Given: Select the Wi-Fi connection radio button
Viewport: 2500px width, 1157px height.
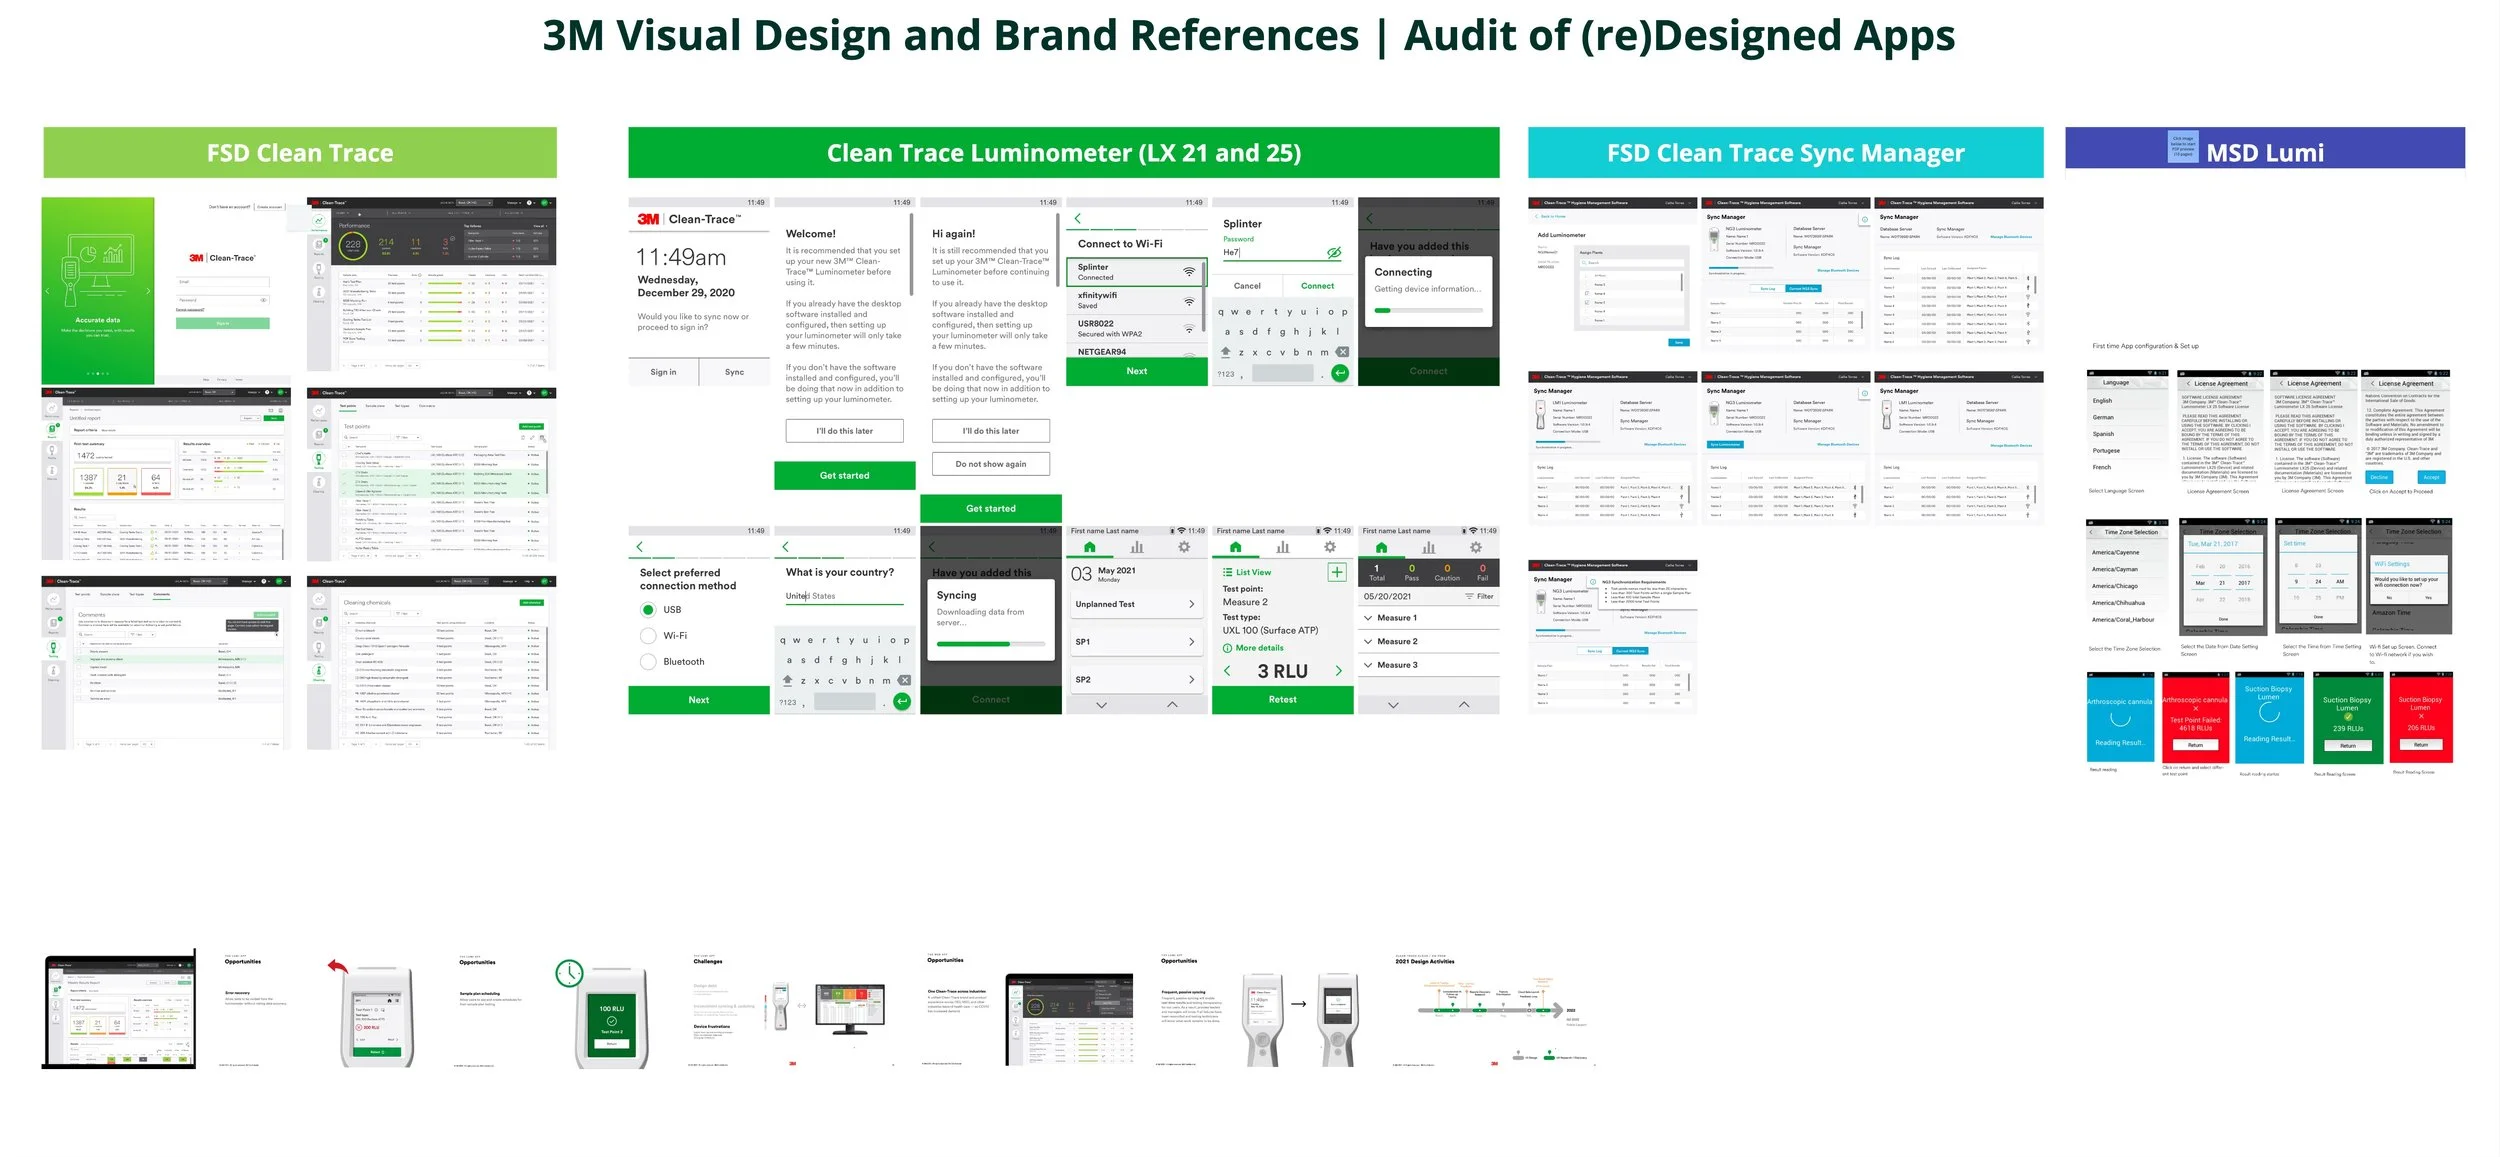Looking at the screenshot, I should [x=648, y=636].
